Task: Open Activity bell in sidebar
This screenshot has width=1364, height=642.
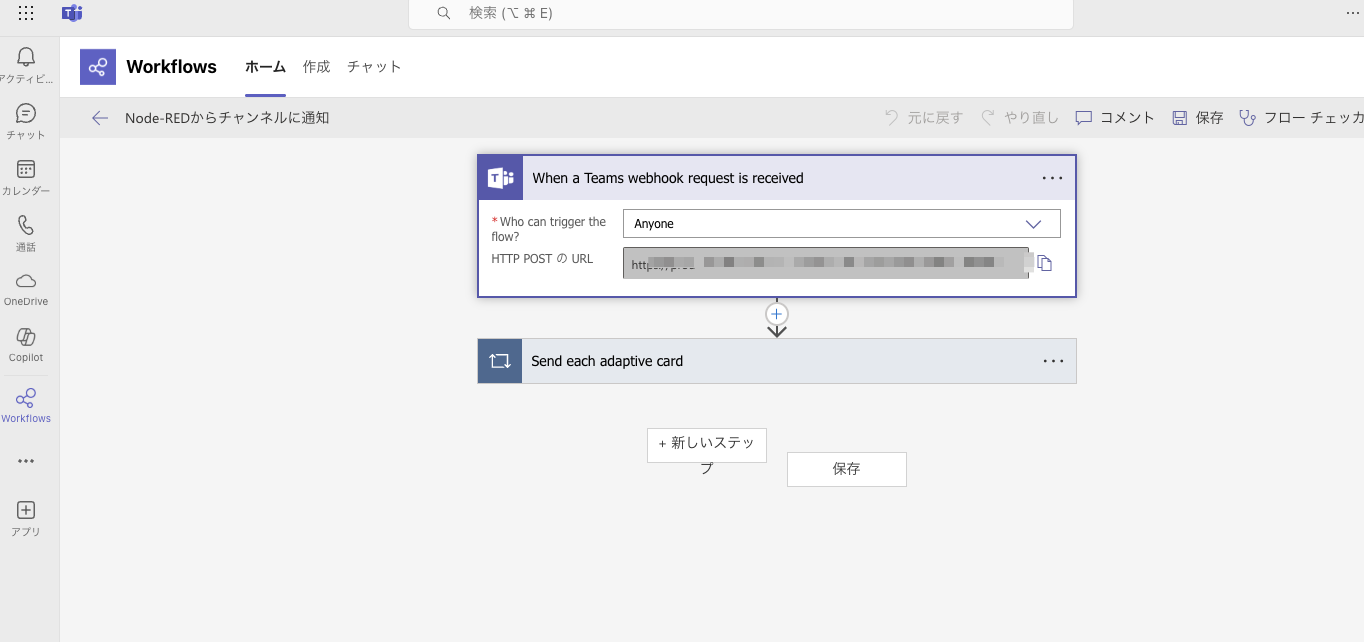Action: pos(26,65)
